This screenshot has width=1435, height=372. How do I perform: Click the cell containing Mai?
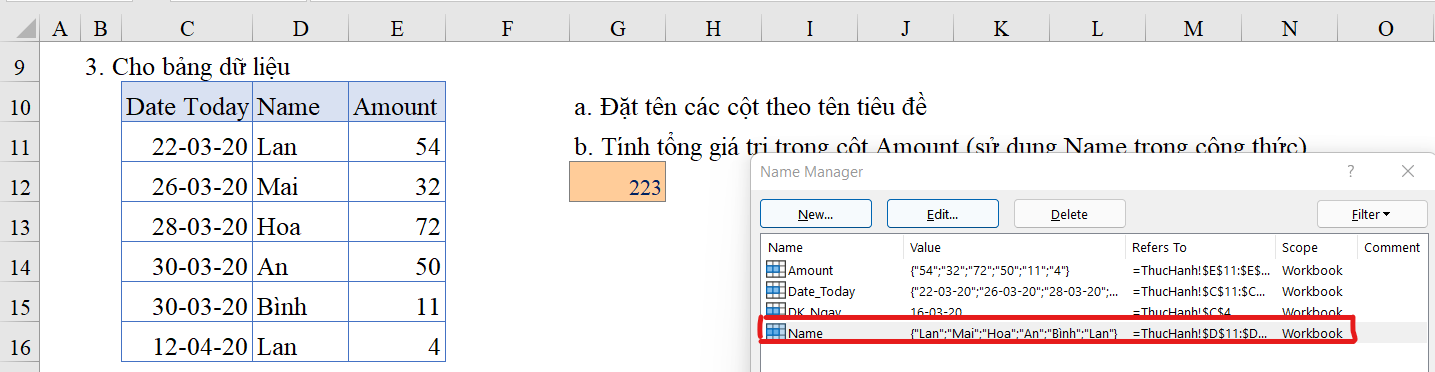pos(300,186)
